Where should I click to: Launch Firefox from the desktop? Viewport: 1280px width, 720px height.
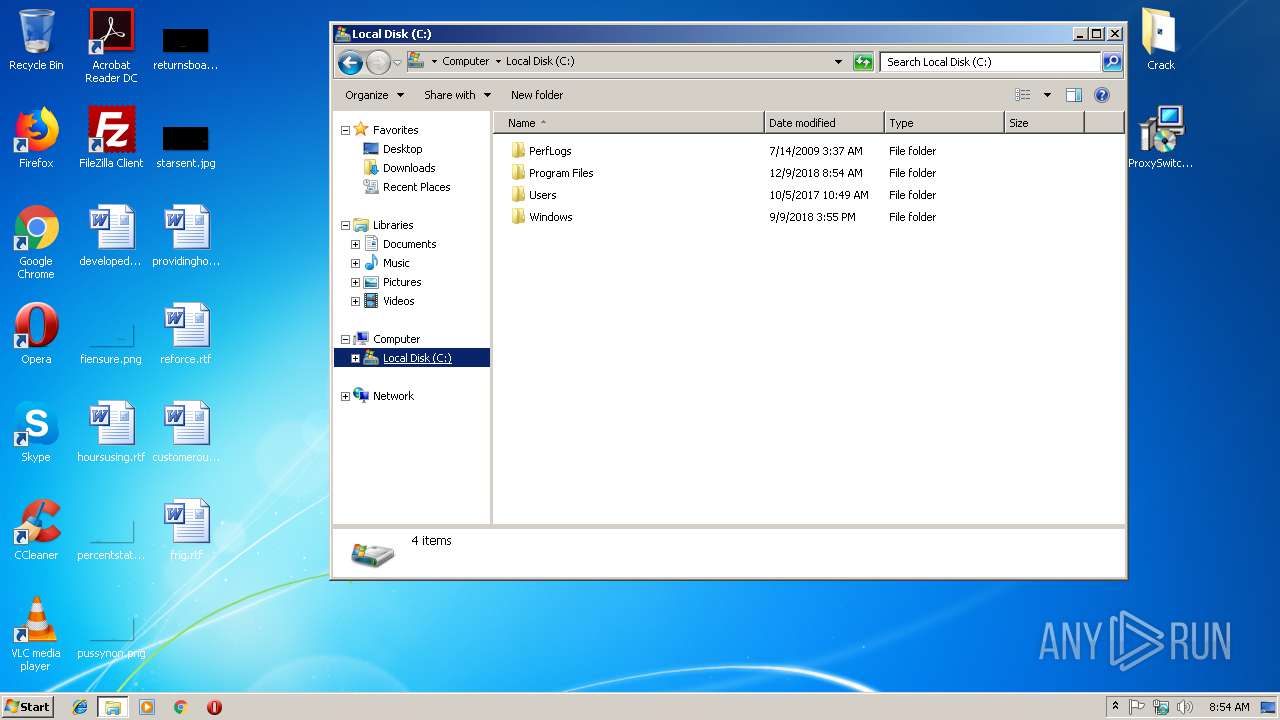(36, 138)
